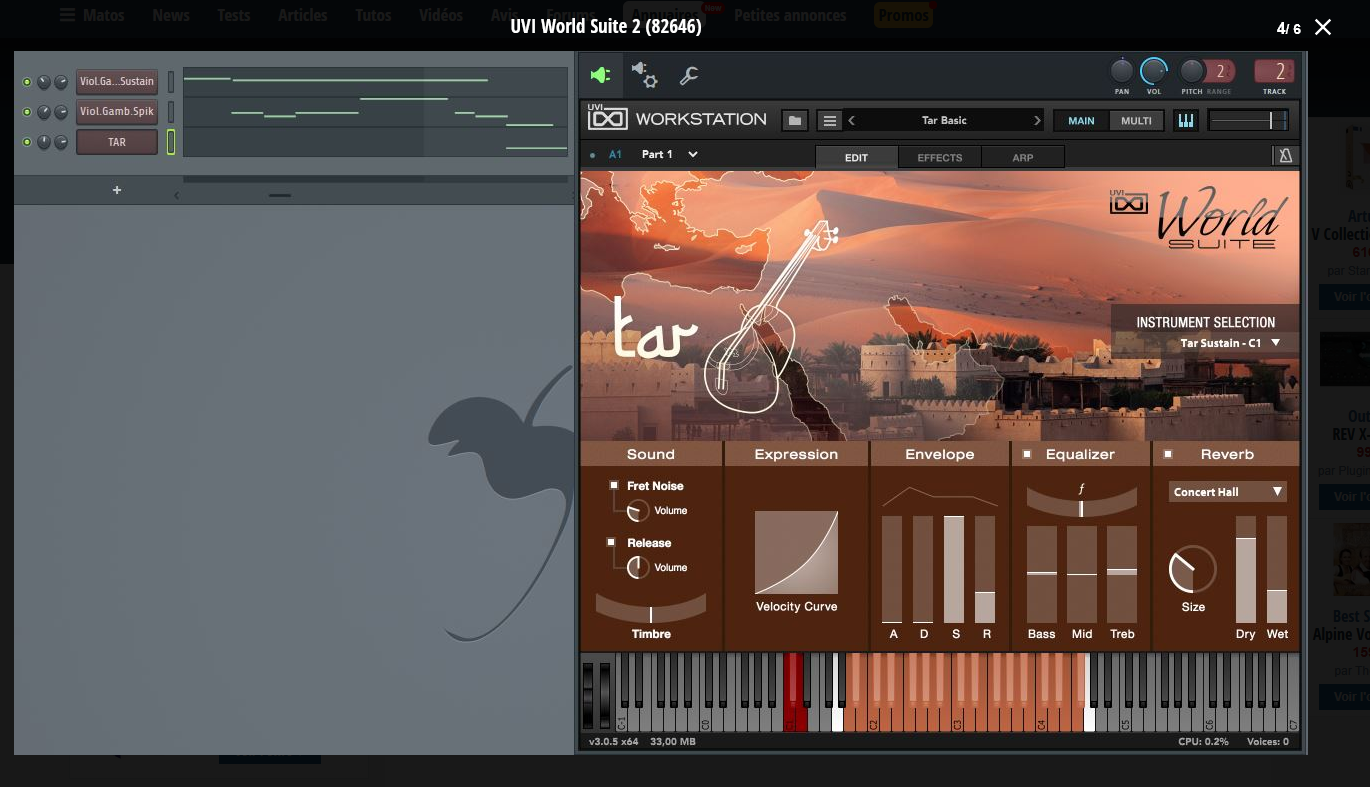
Task: Open the Concert Hall reverb type dropdown
Action: click(x=1227, y=492)
